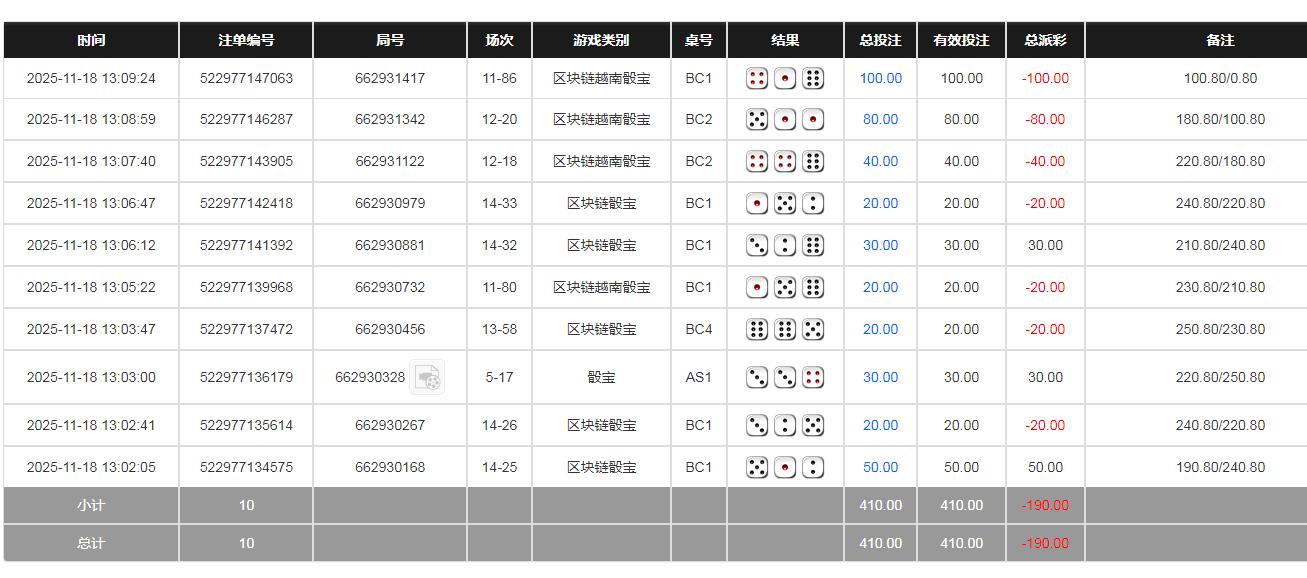Click the middle dice for game 662930979
This screenshot has width=1307, height=578.
pyautogui.click(x=785, y=203)
